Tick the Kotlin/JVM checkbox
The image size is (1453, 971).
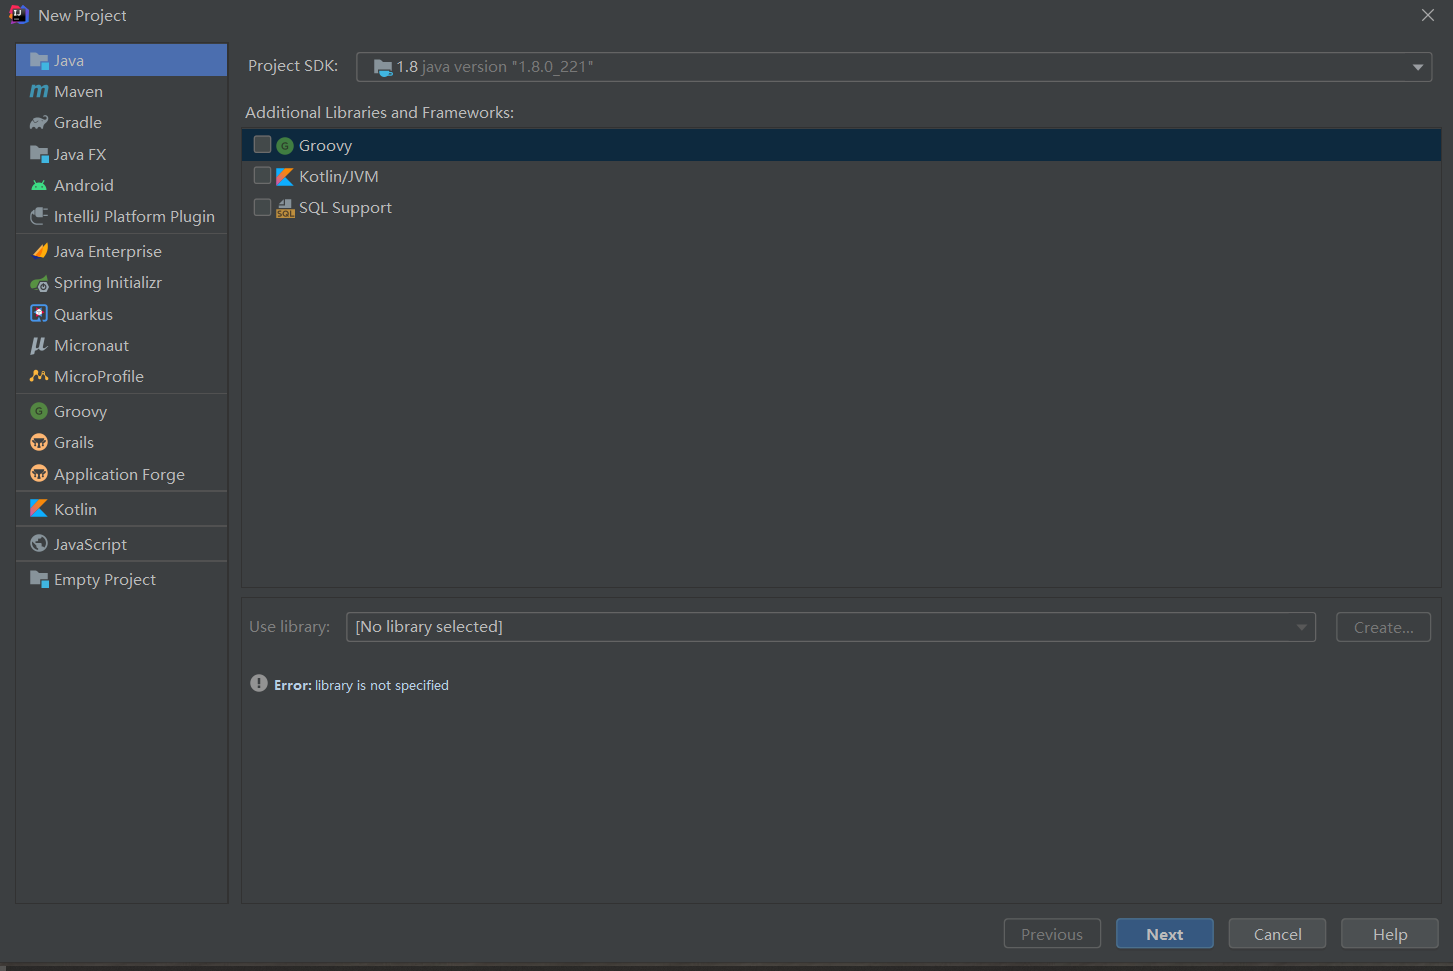coord(262,176)
